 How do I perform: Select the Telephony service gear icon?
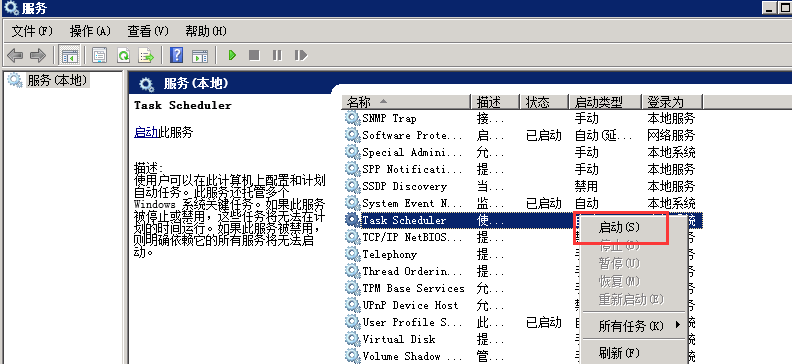tap(352, 254)
